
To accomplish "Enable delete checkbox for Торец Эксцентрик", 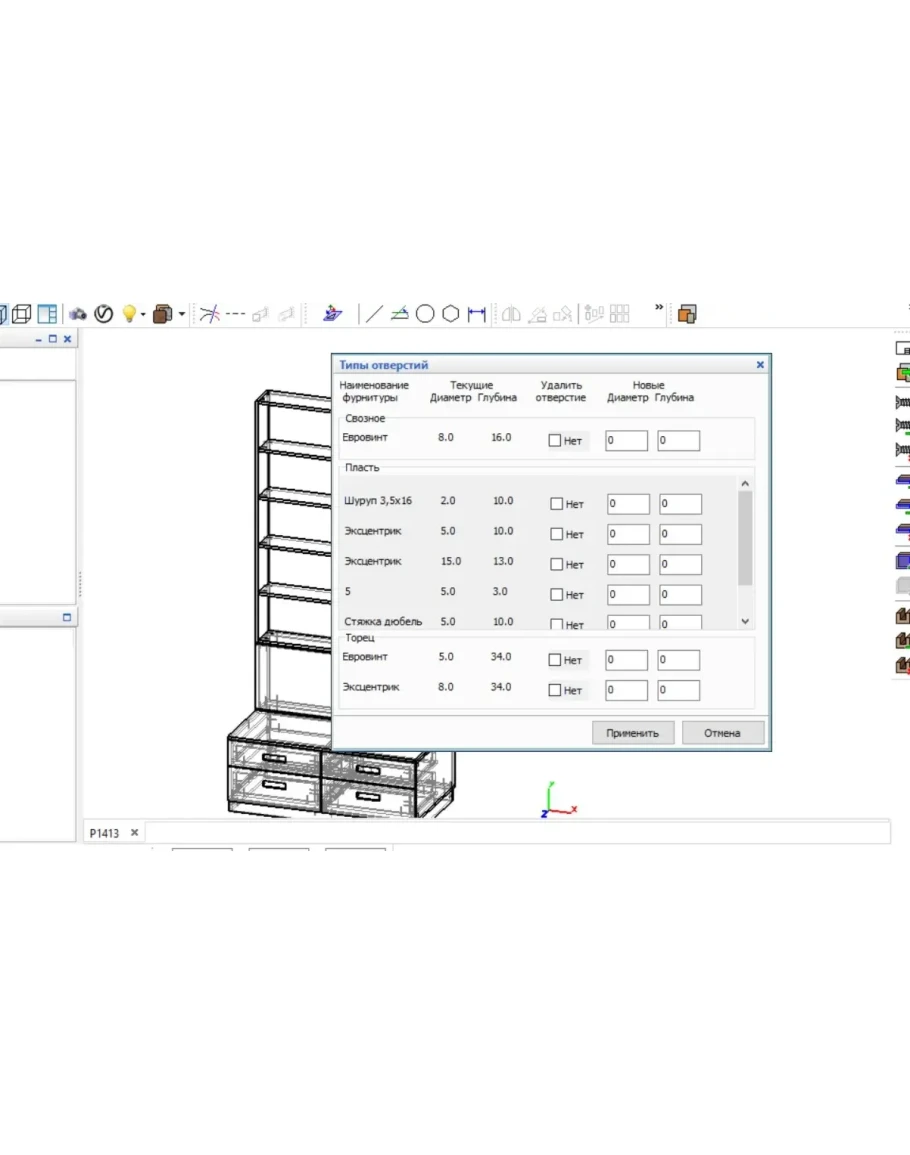I will tap(555, 690).
